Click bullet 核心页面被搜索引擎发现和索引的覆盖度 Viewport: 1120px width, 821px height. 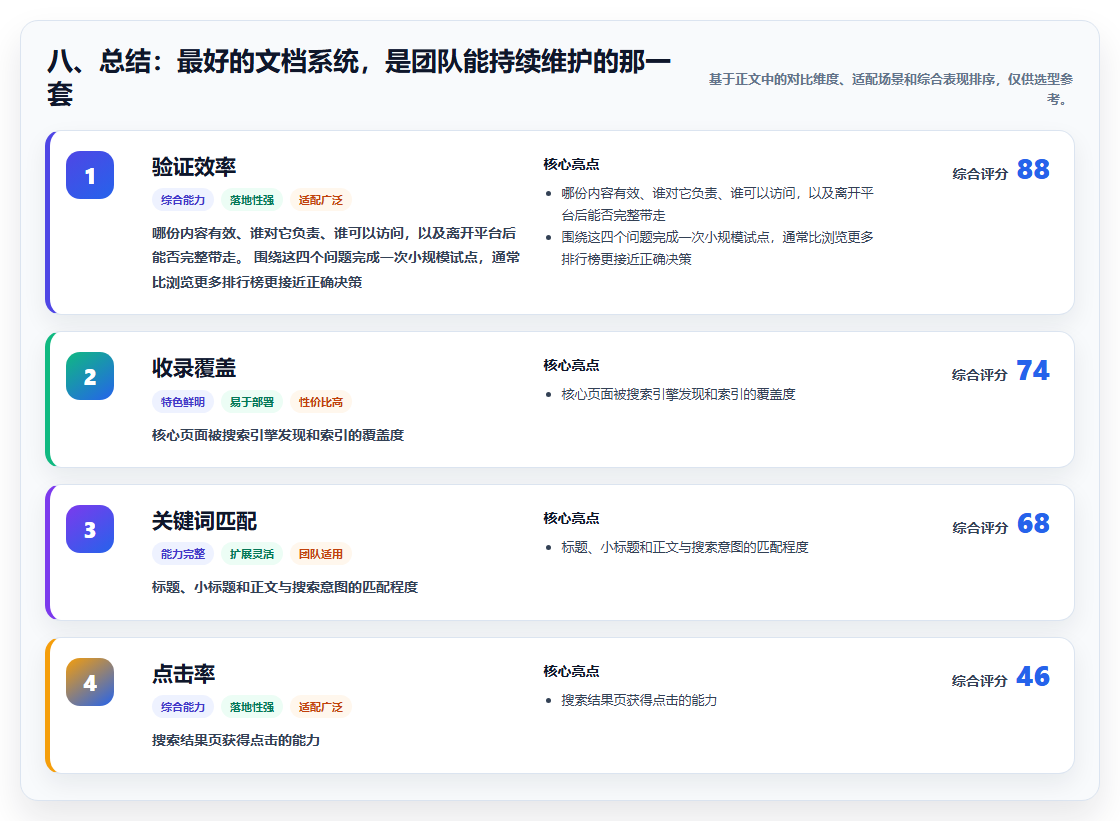coord(678,394)
